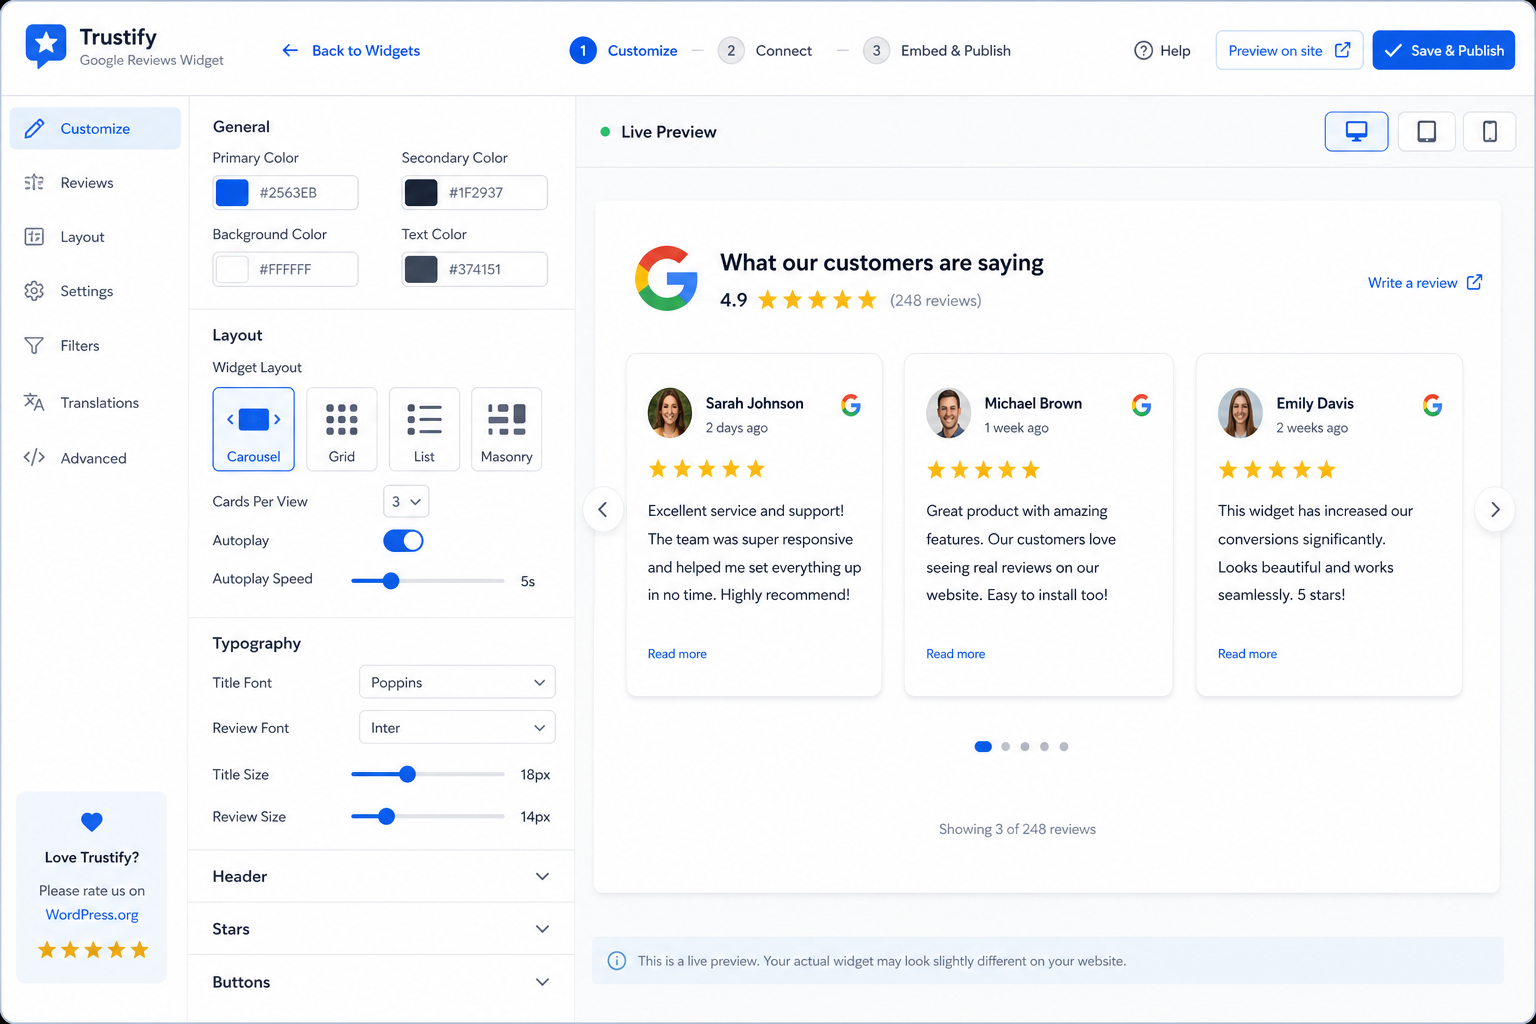Click the Secondary Color dark swatch

coord(421,193)
